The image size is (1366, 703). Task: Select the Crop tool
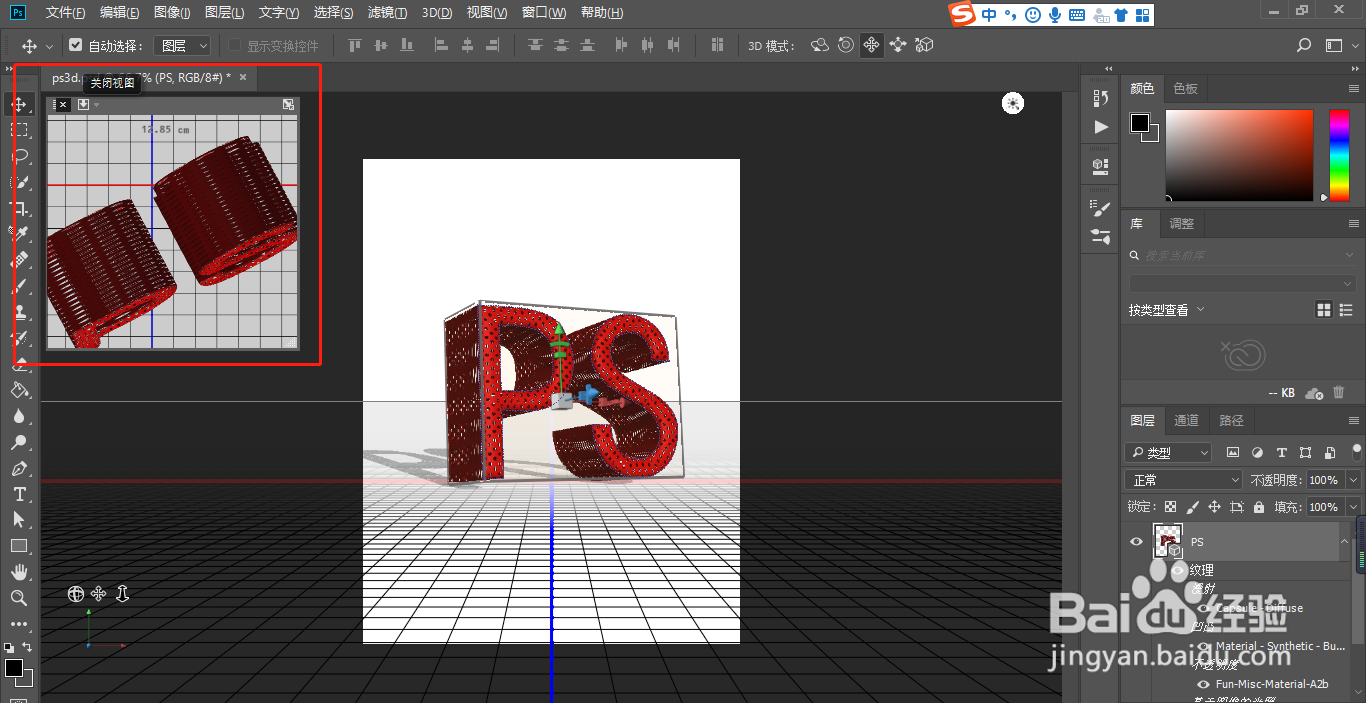pos(19,208)
